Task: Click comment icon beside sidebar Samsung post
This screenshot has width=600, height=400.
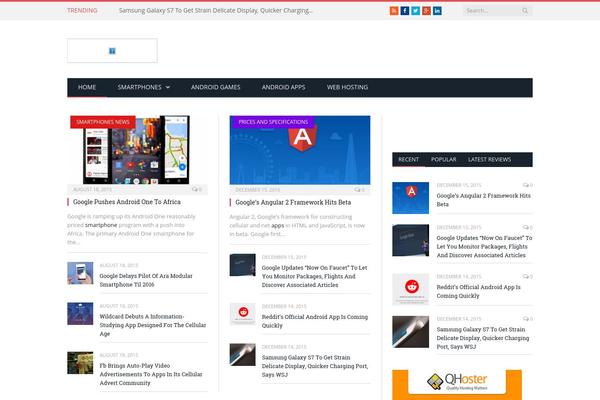Action: [528, 319]
